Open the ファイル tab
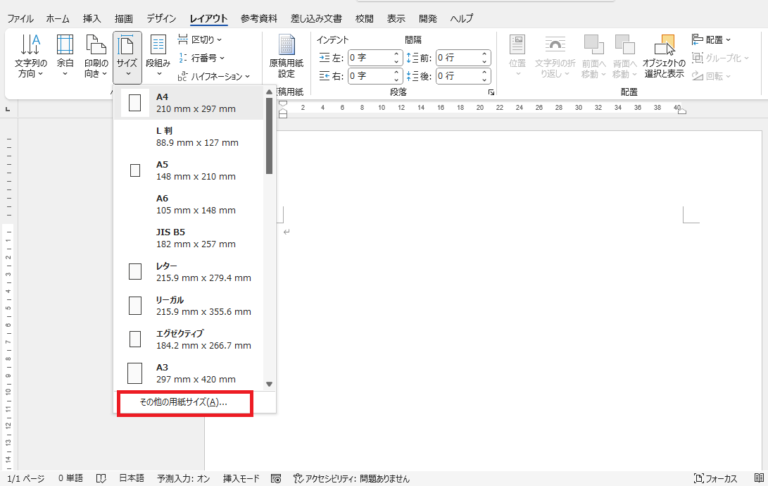The image size is (768, 486). pos(20,19)
